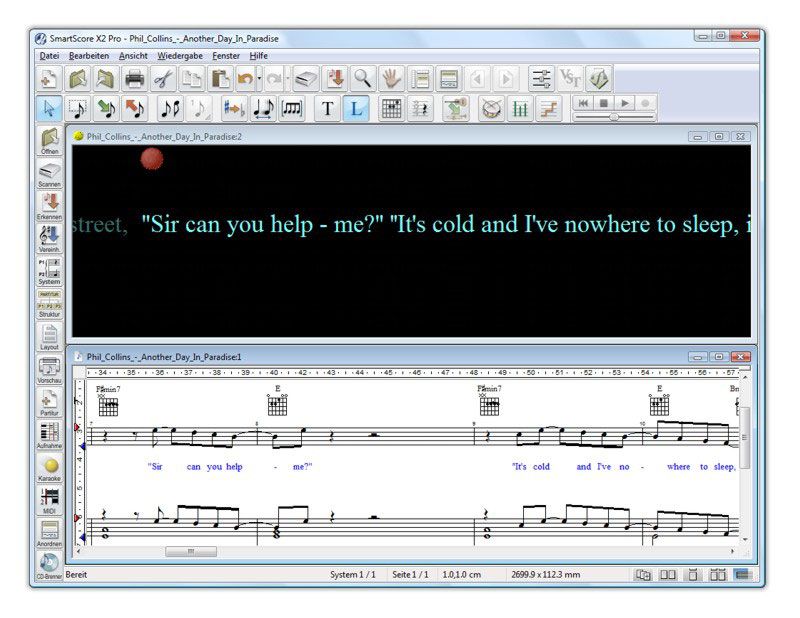The width and height of the screenshot is (800, 618).
Task: Open the mixer sliders icon
Action: (541, 79)
